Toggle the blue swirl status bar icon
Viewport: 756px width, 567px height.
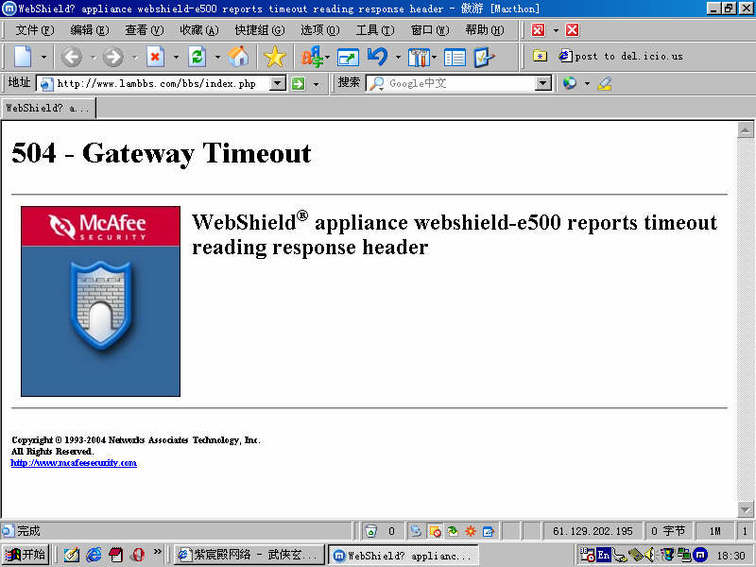coord(416,531)
